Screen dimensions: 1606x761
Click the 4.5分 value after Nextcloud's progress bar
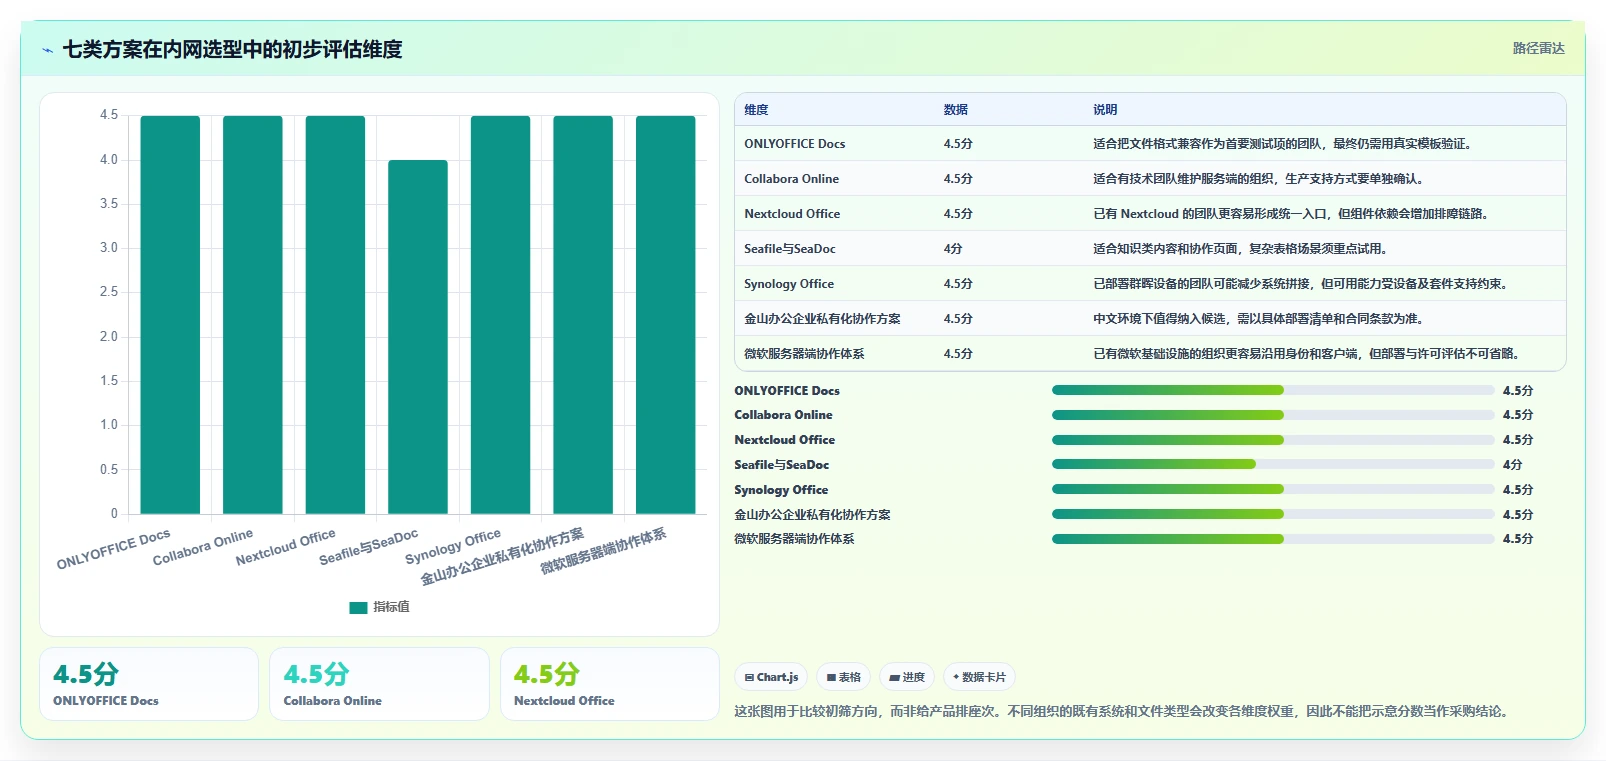click(x=1517, y=440)
